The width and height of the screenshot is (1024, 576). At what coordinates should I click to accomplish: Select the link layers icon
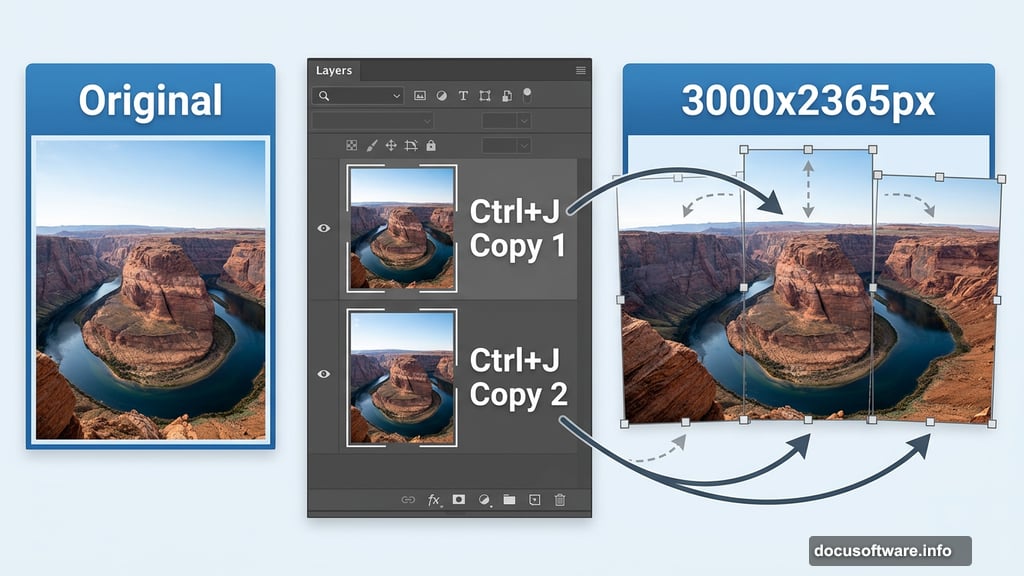coord(408,499)
